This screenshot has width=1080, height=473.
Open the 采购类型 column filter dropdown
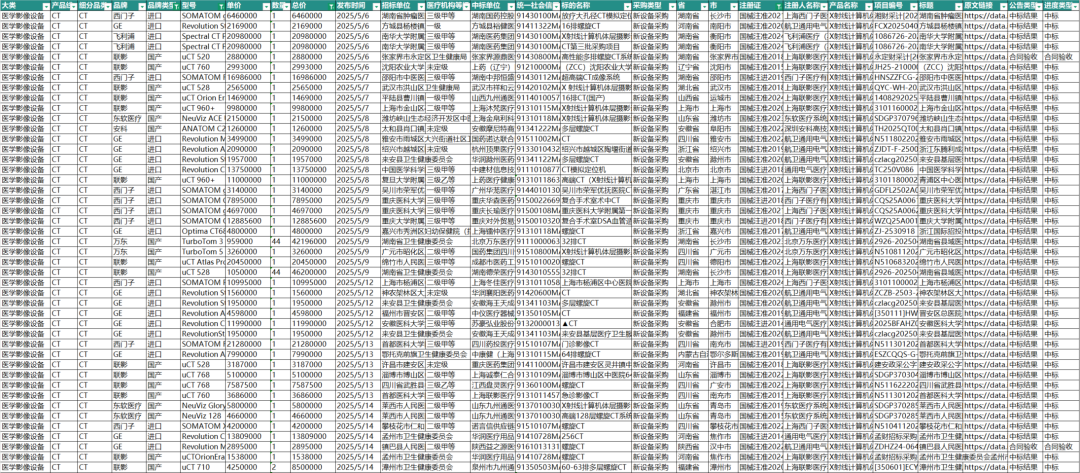click(671, 5)
